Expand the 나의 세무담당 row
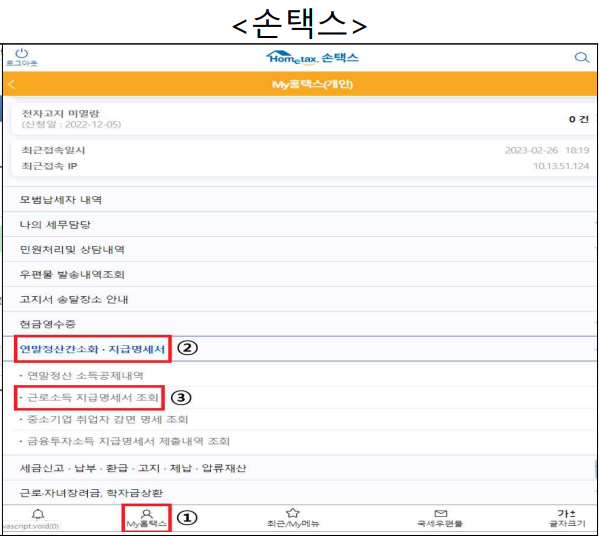This screenshot has height=537, width=601. [300, 225]
